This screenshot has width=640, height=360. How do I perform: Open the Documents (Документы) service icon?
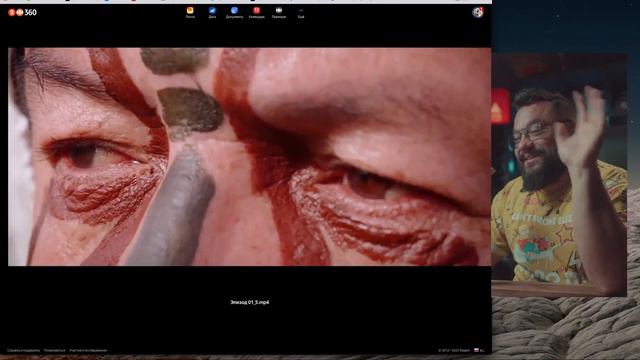[234, 13]
